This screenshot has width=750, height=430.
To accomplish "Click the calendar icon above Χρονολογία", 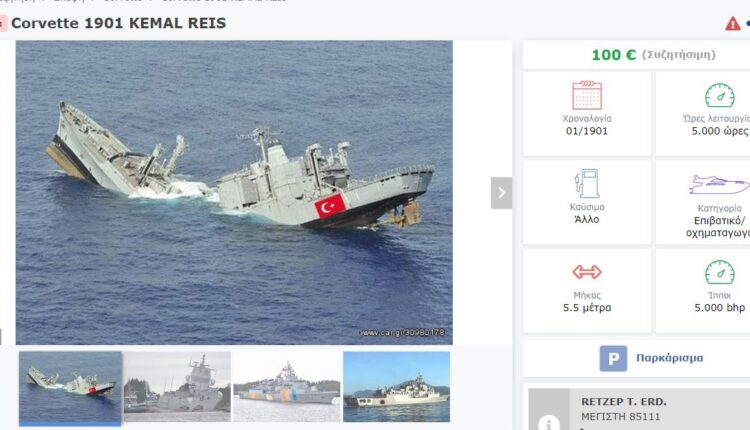I will pos(587,95).
